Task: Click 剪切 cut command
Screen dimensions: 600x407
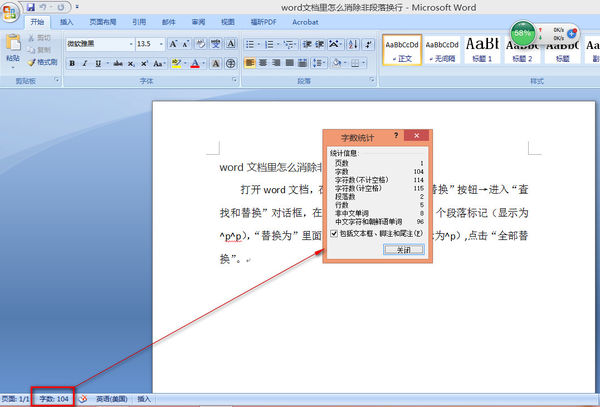Action: click(39, 37)
